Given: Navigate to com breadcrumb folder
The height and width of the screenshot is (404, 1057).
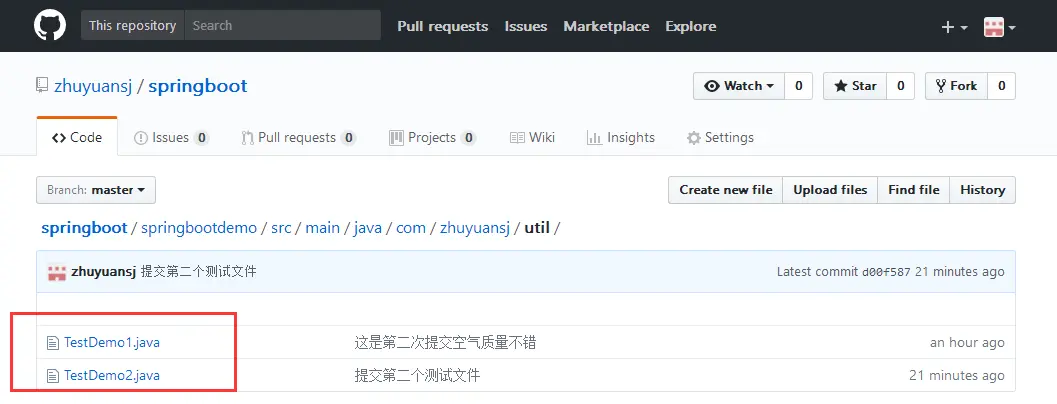Looking at the screenshot, I should pos(411,228).
